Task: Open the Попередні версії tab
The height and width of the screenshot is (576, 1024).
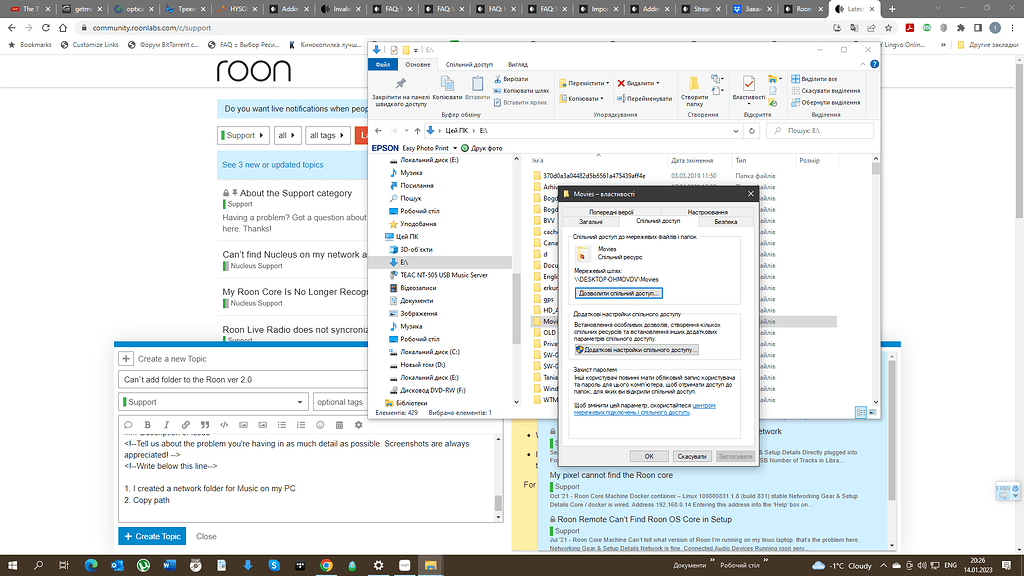Action: [x=611, y=212]
